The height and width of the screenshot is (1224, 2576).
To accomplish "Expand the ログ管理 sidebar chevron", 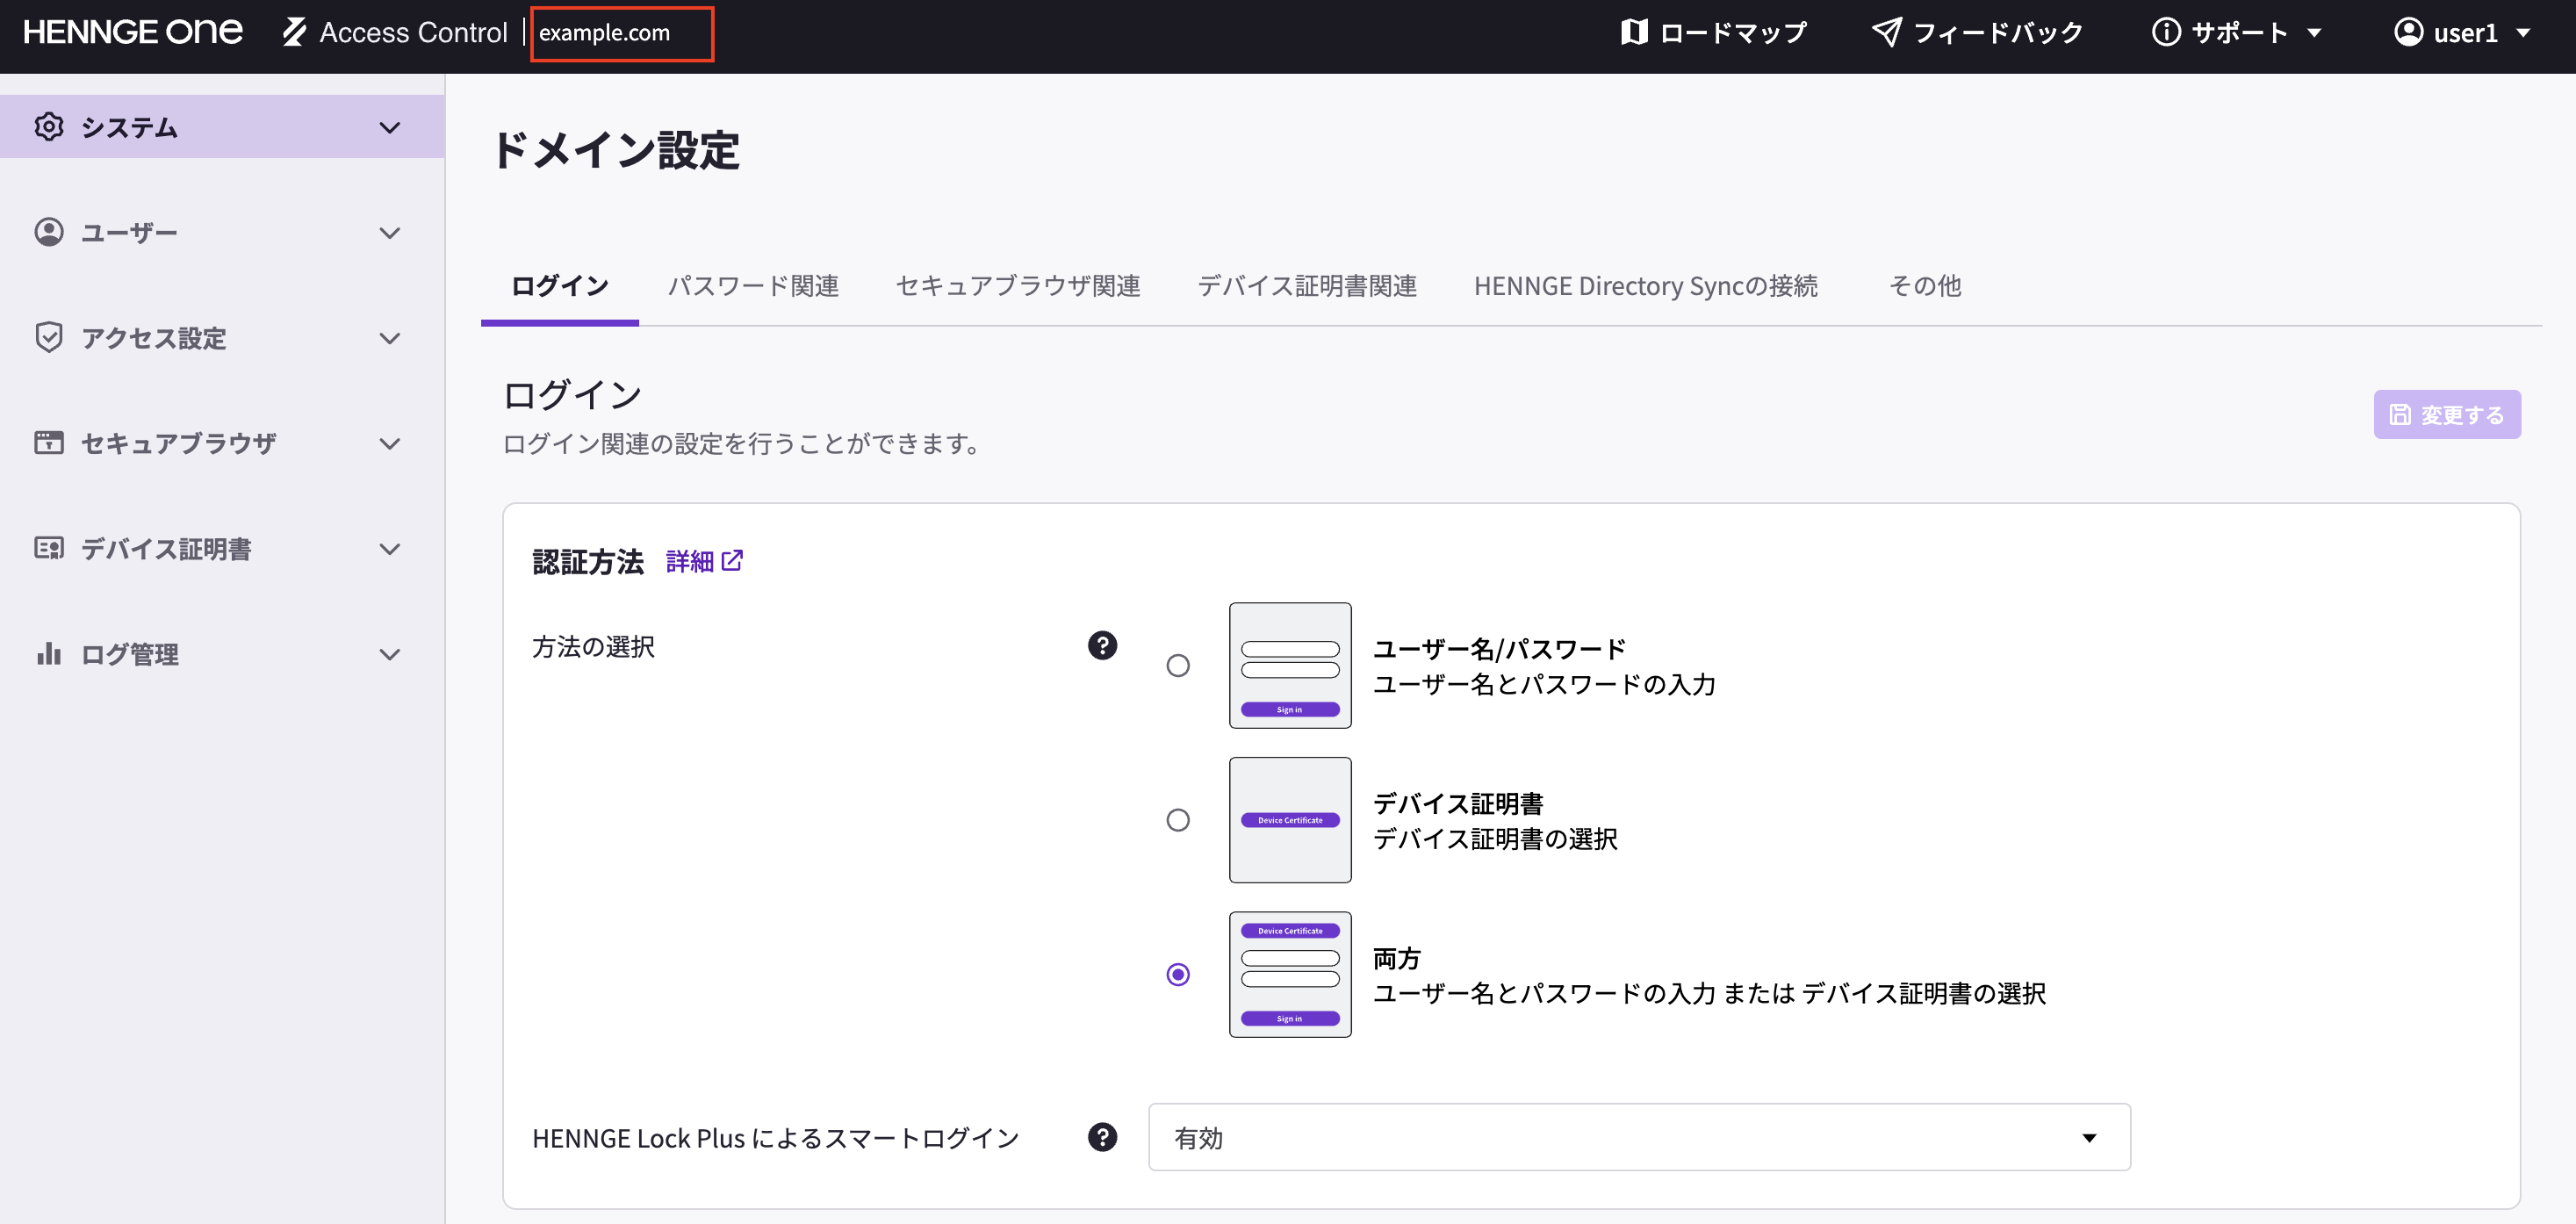I will (x=390, y=655).
